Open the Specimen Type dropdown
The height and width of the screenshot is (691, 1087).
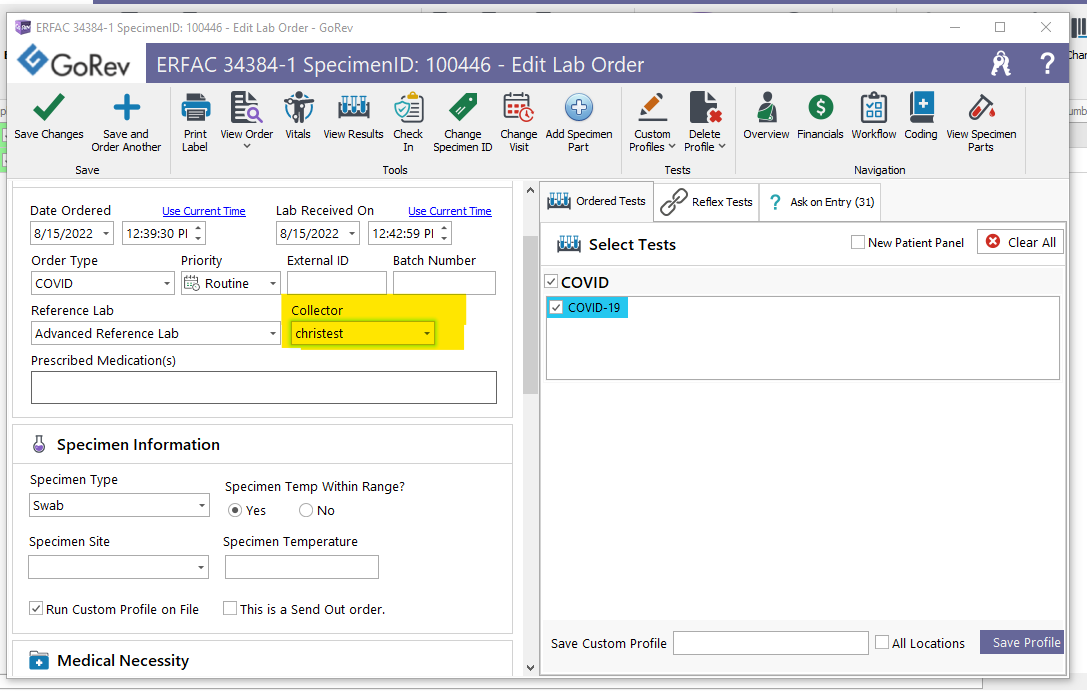(x=200, y=505)
